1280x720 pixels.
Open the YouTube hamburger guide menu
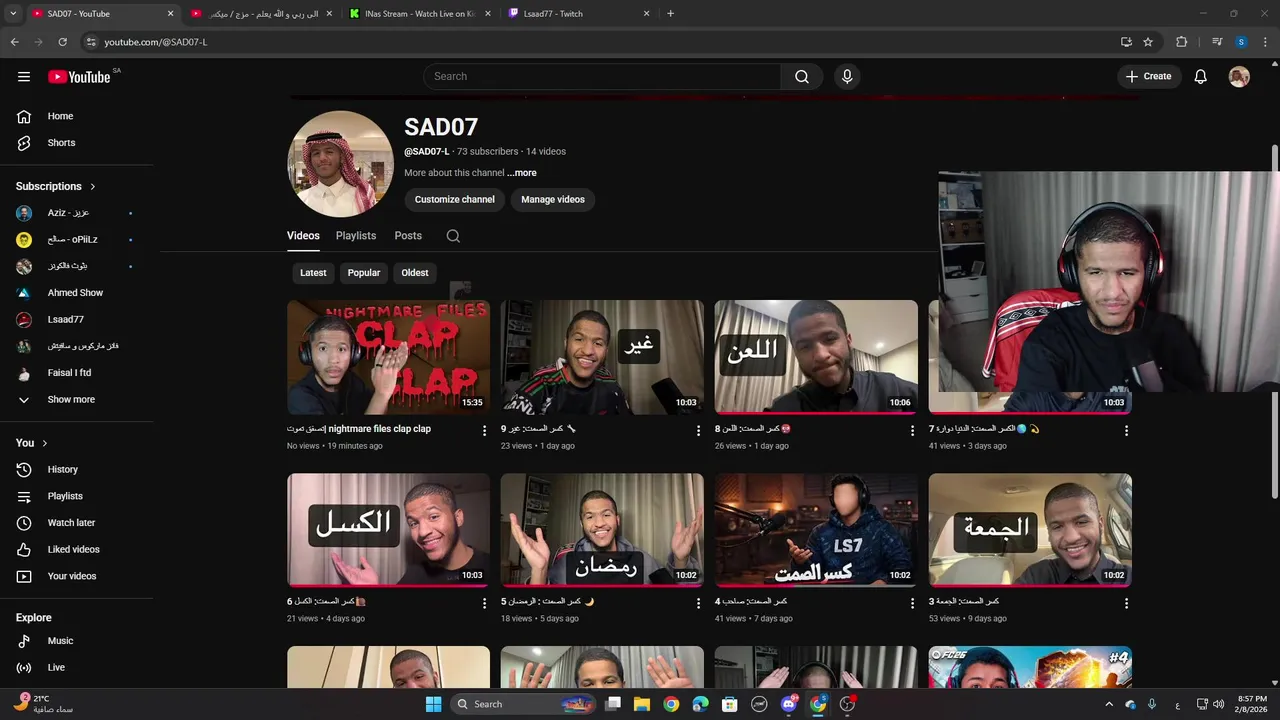point(24,76)
